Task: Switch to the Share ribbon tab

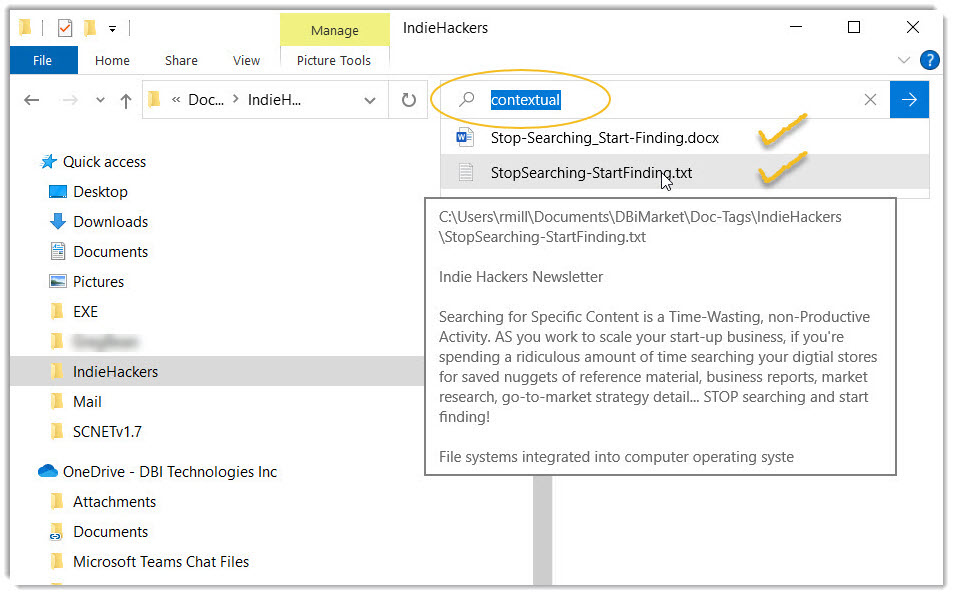Action: [x=181, y=60]
